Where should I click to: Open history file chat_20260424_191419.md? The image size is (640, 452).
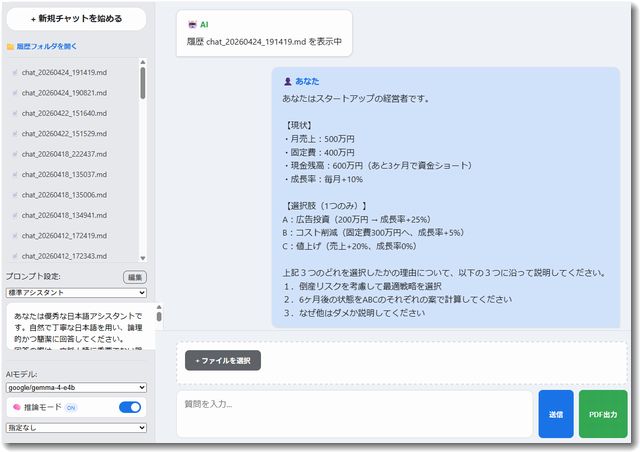click(64, 72)
